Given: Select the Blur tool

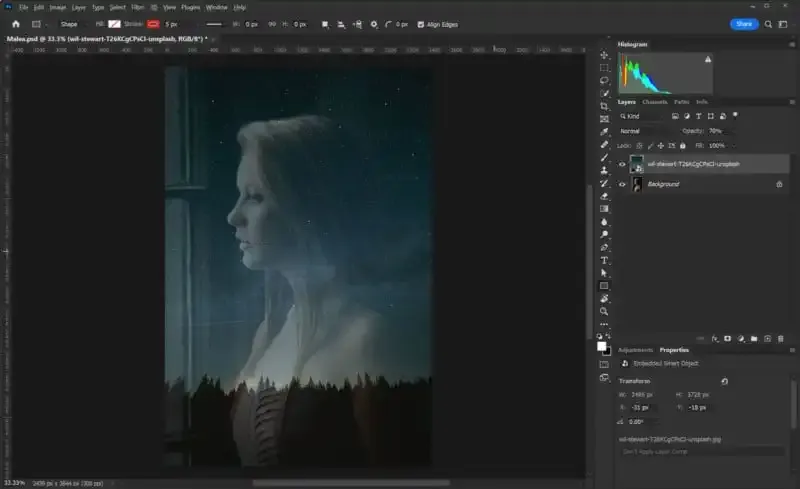Looking at the screenshot, I should pyautogui.click(x=604, y=222).
